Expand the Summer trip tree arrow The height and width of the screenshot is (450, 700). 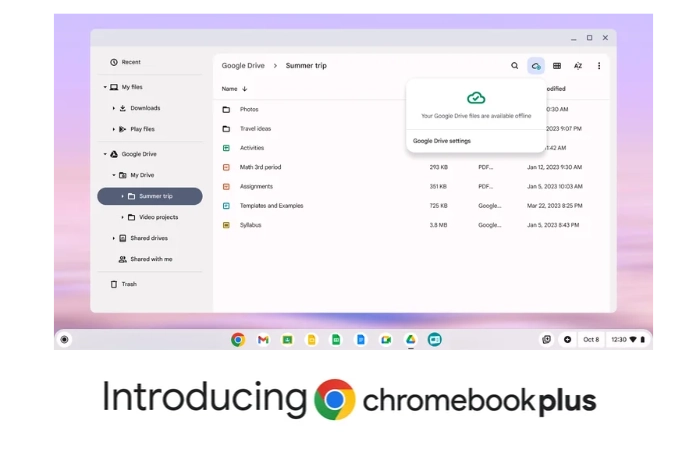(122, 196)
